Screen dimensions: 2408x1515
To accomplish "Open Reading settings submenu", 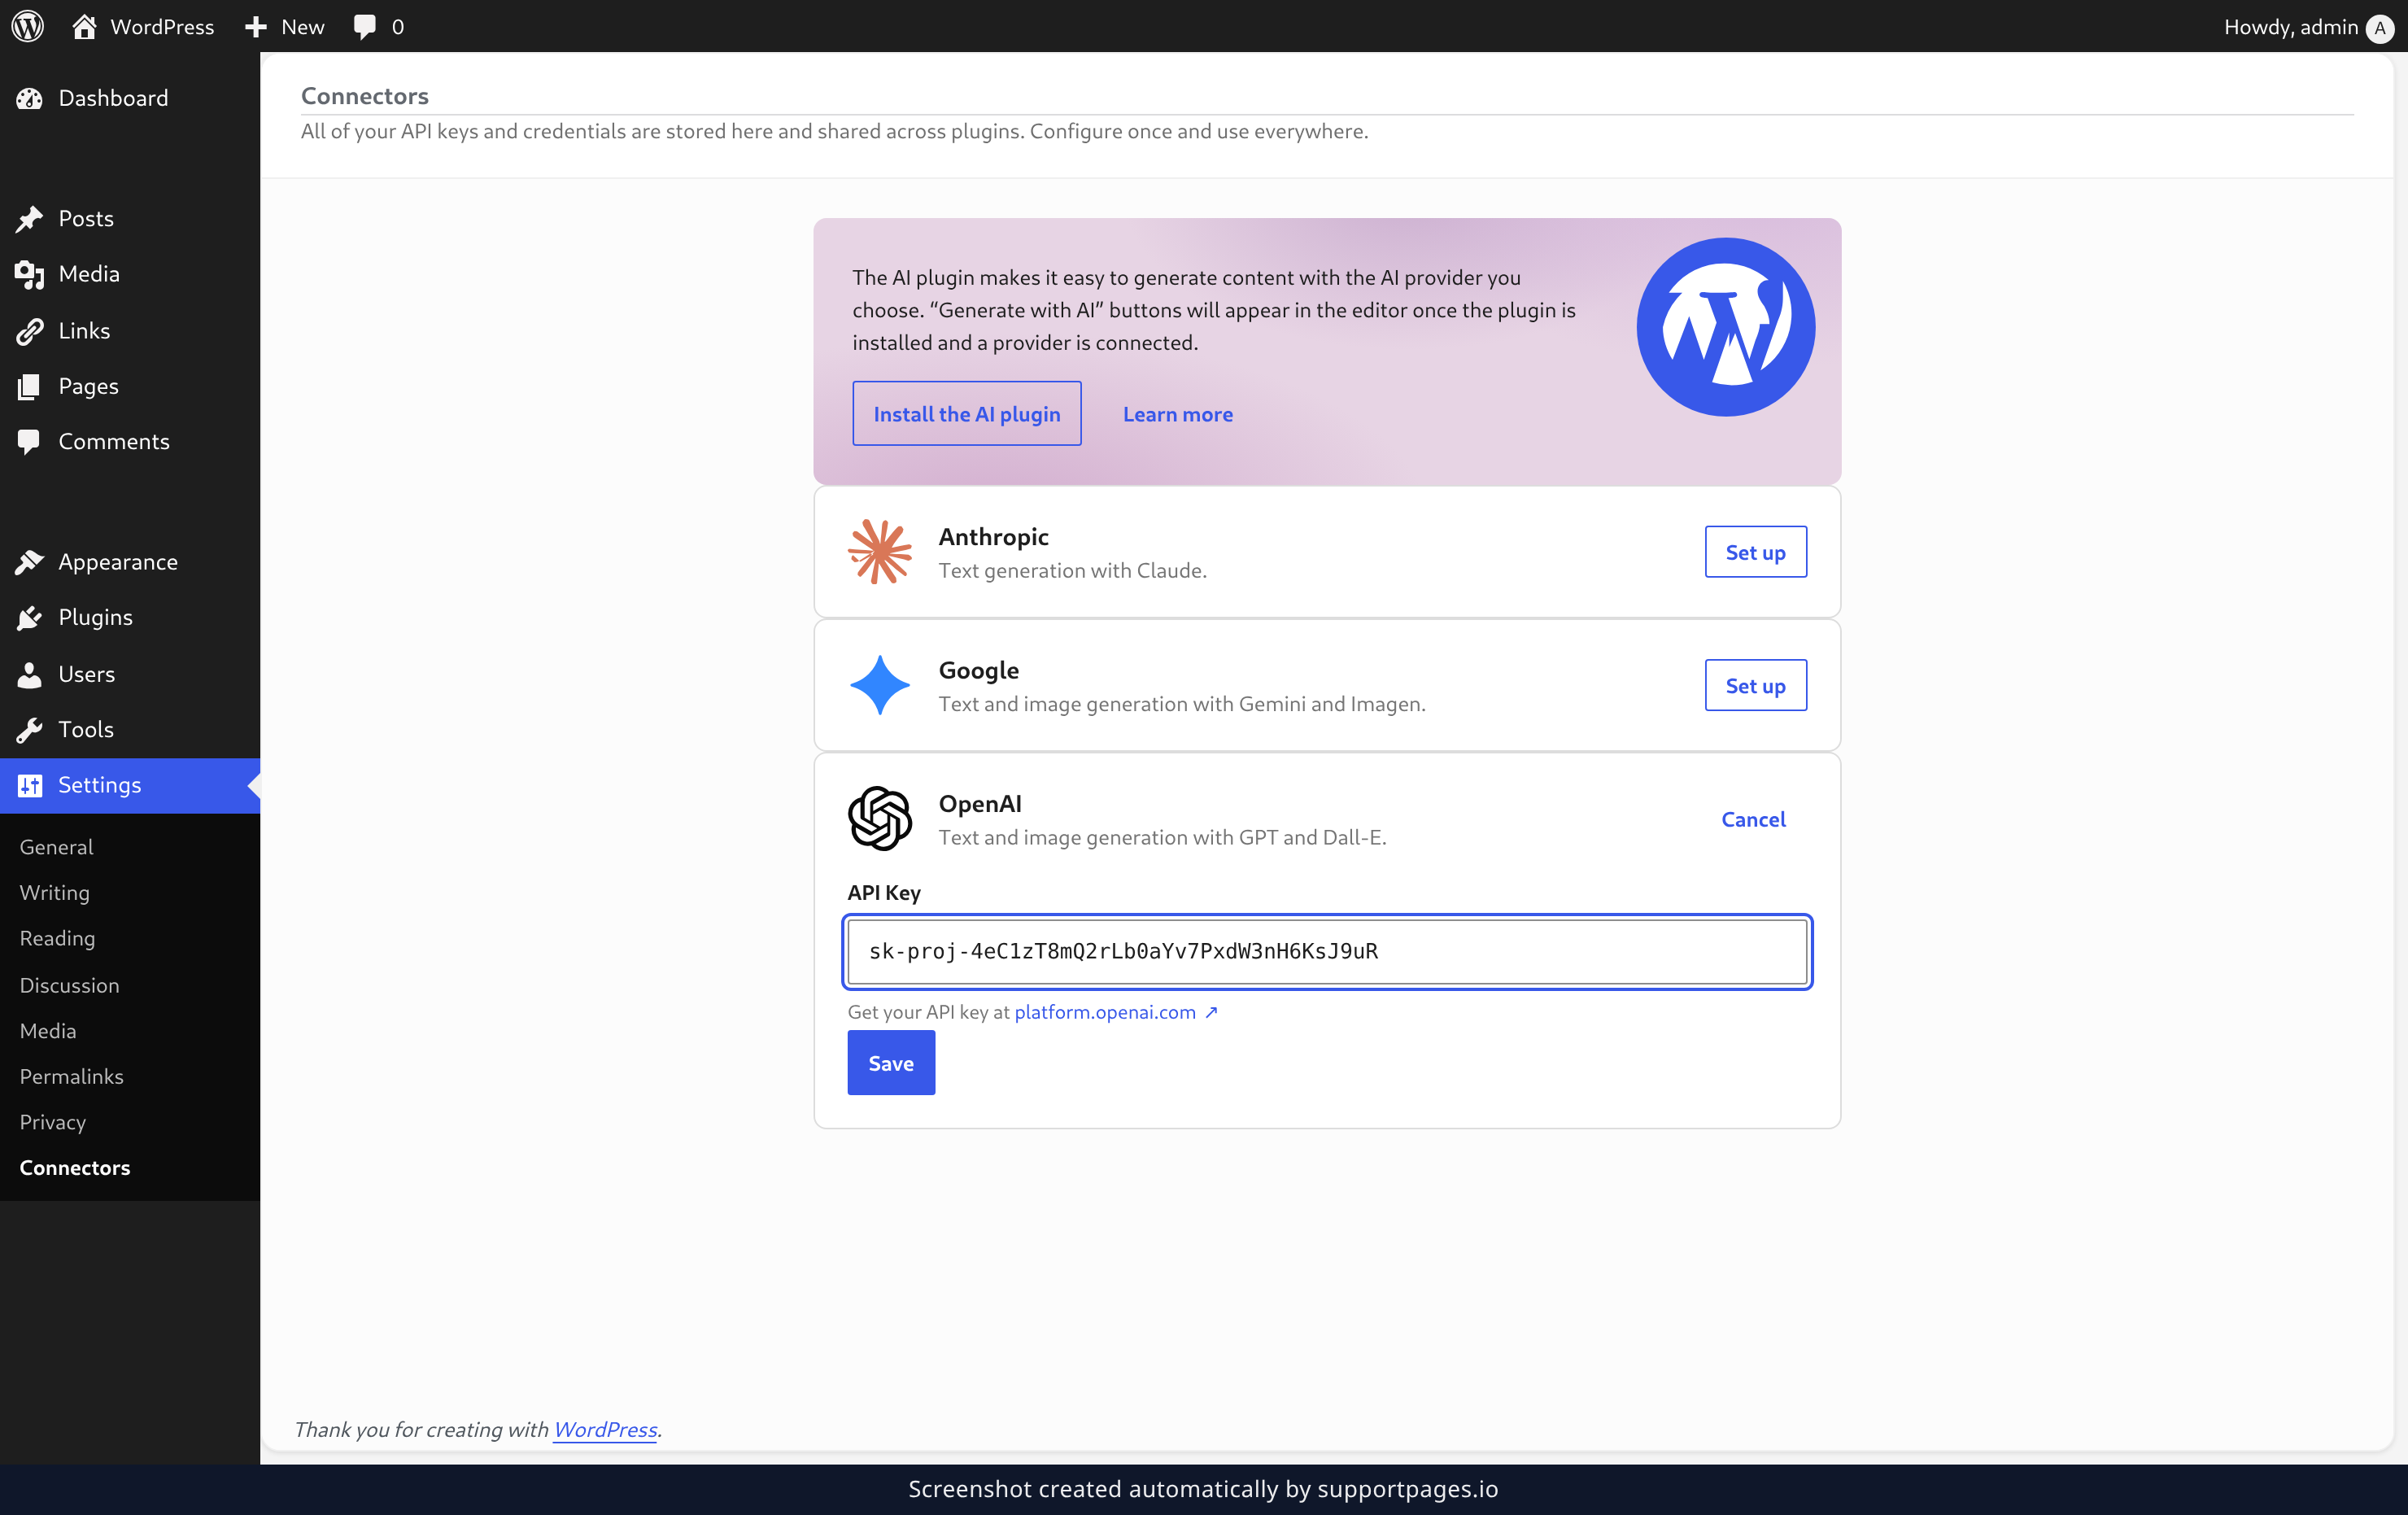I will pos(57,938).
